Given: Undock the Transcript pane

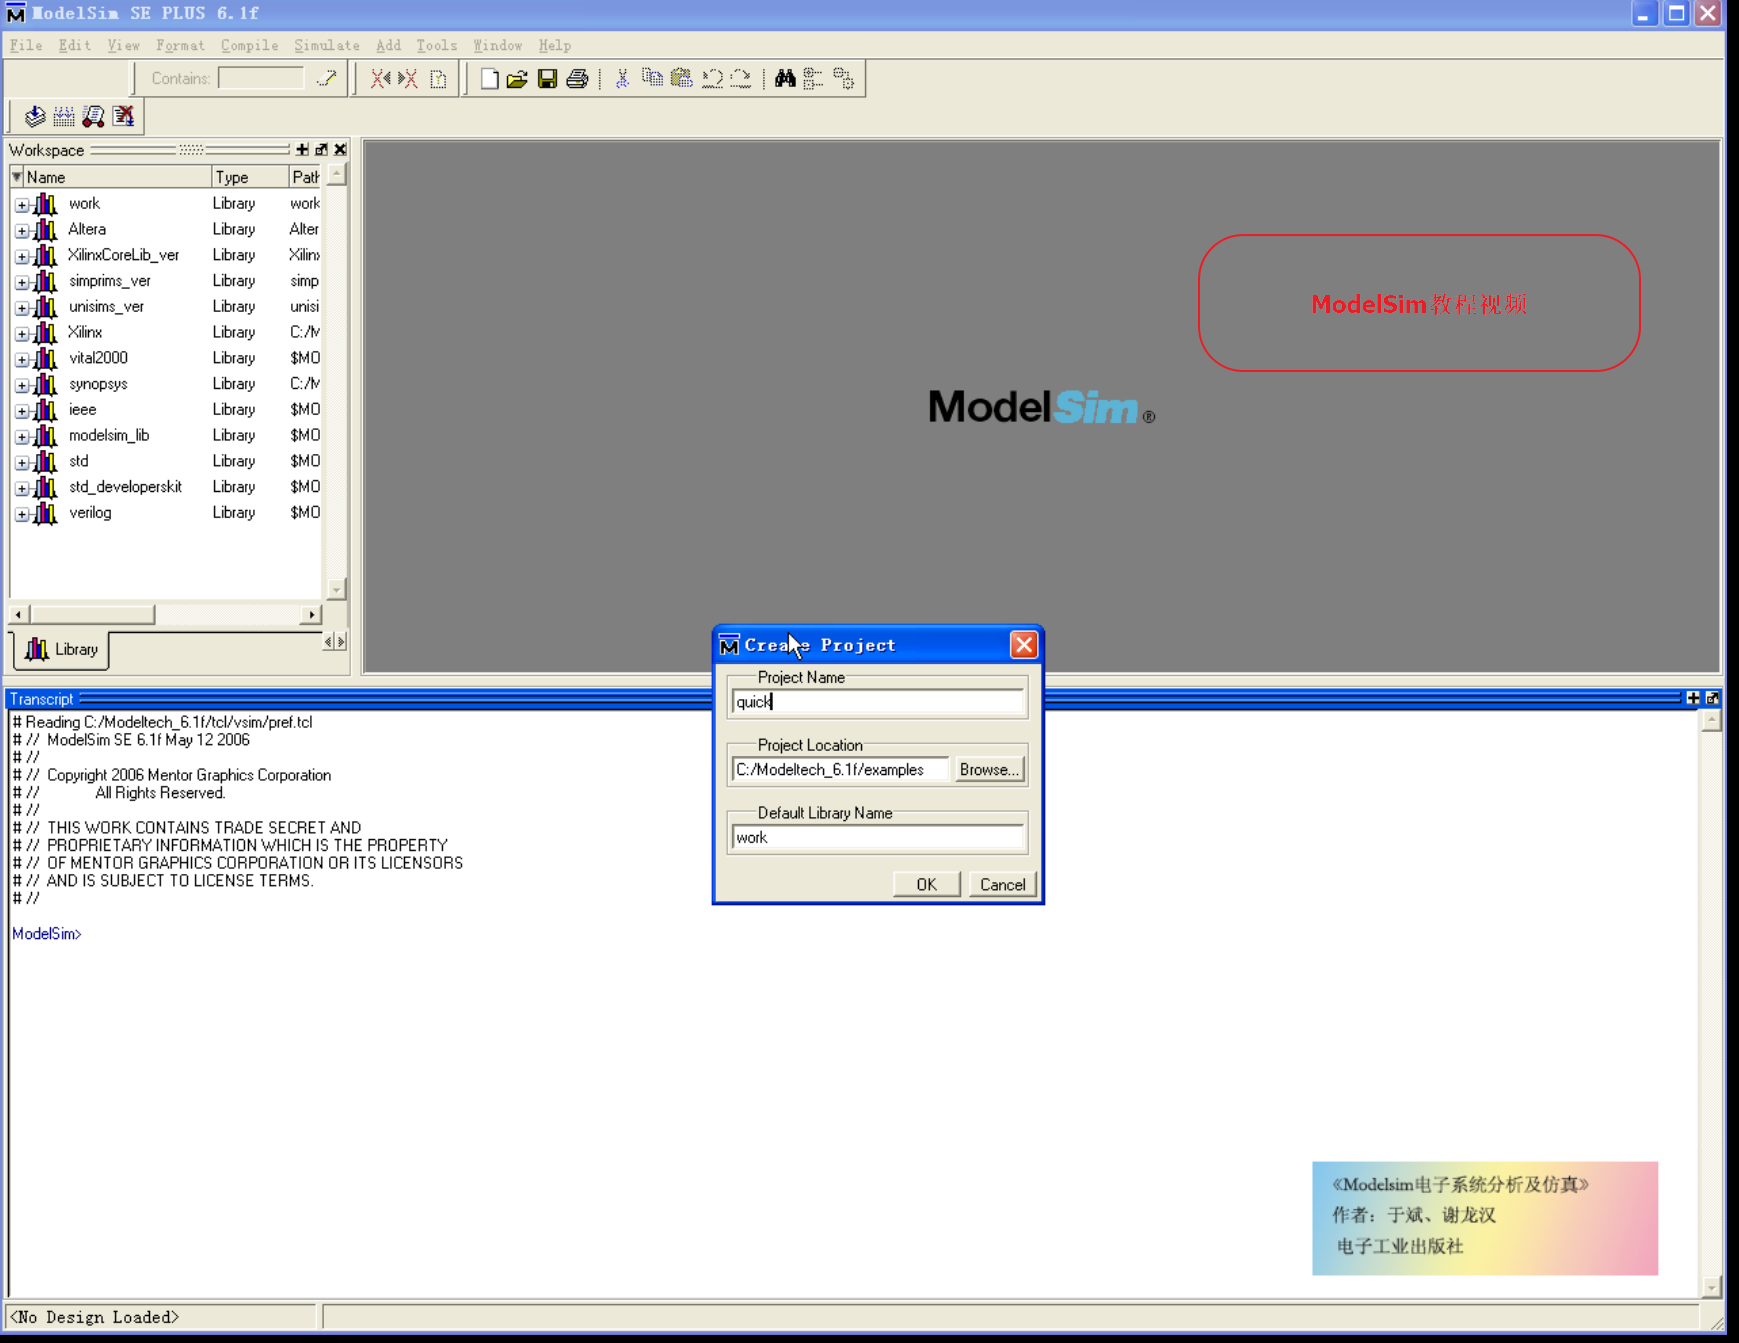Looking at the screenshot, I should click(1712, 698).
